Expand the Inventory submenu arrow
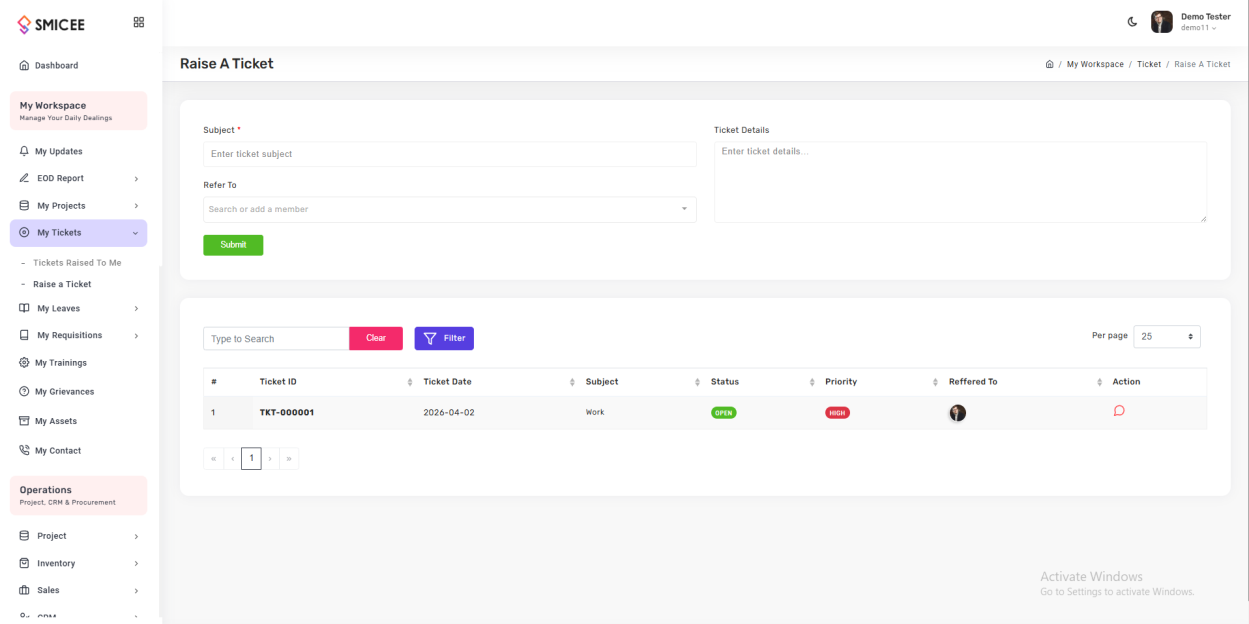This screenshot has height=624, width=1249. click(136, 564)
